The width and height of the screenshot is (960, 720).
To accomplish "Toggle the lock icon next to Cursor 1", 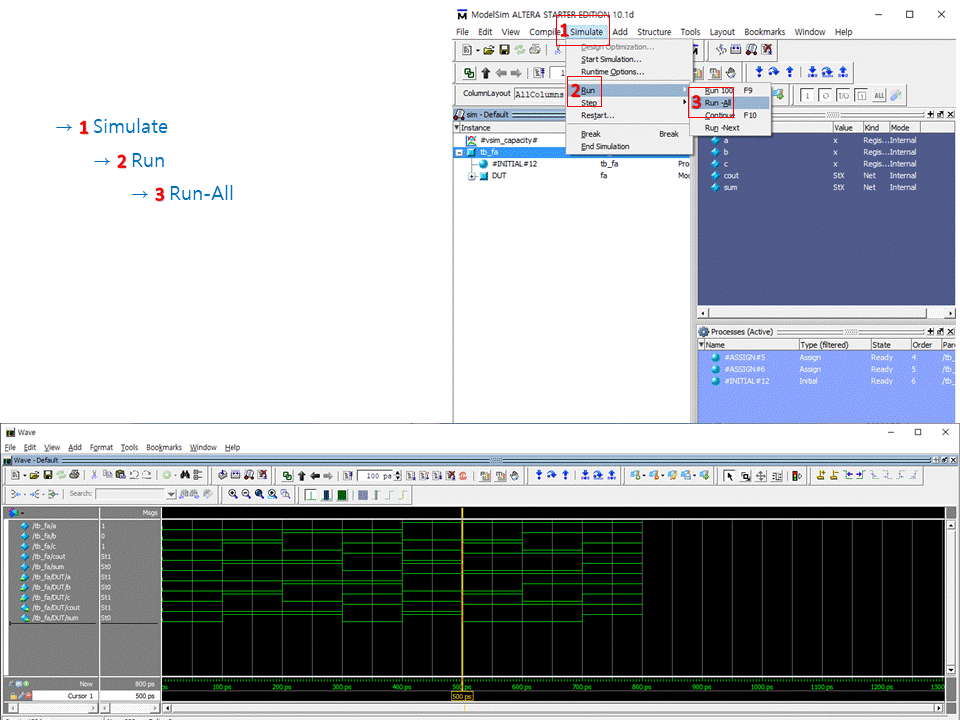I will pyautogui.click(x=13, y=696).
